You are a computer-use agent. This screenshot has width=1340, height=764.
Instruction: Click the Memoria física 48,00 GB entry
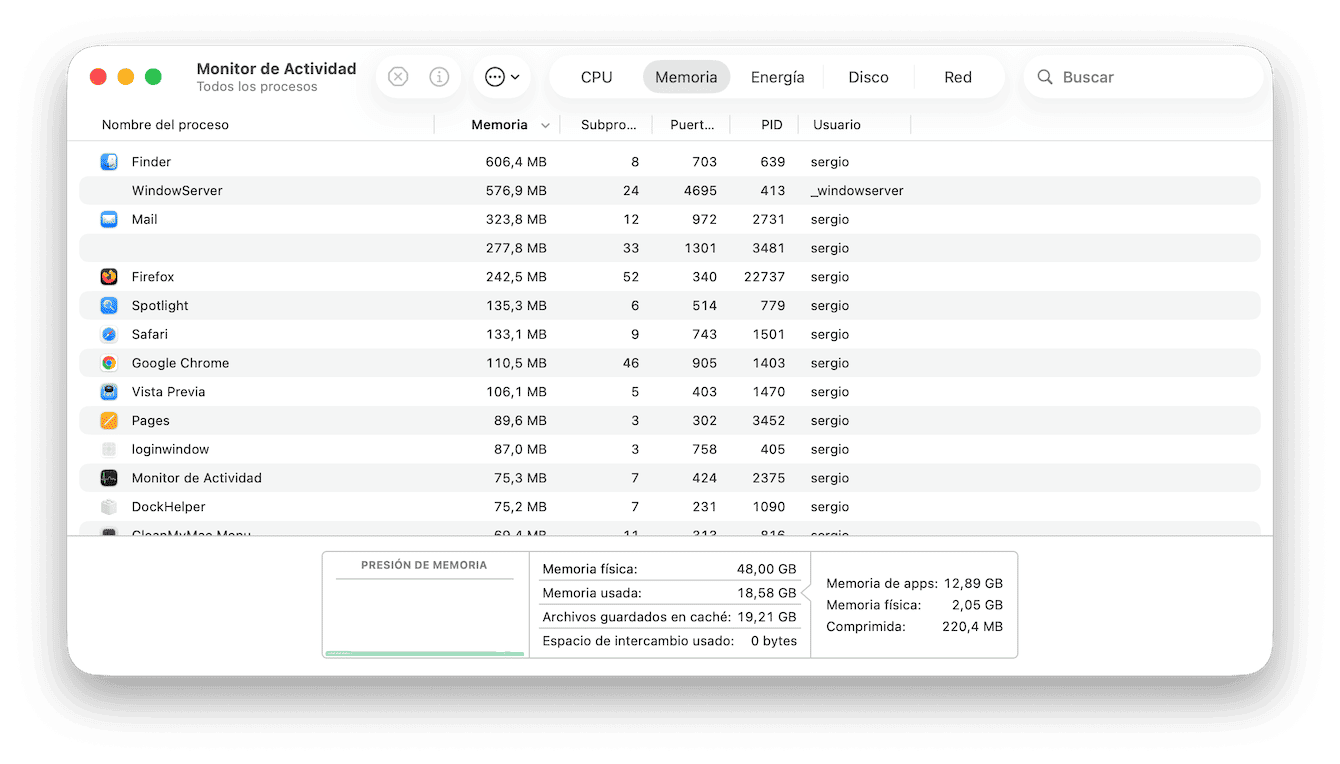(x=669, y=569)
